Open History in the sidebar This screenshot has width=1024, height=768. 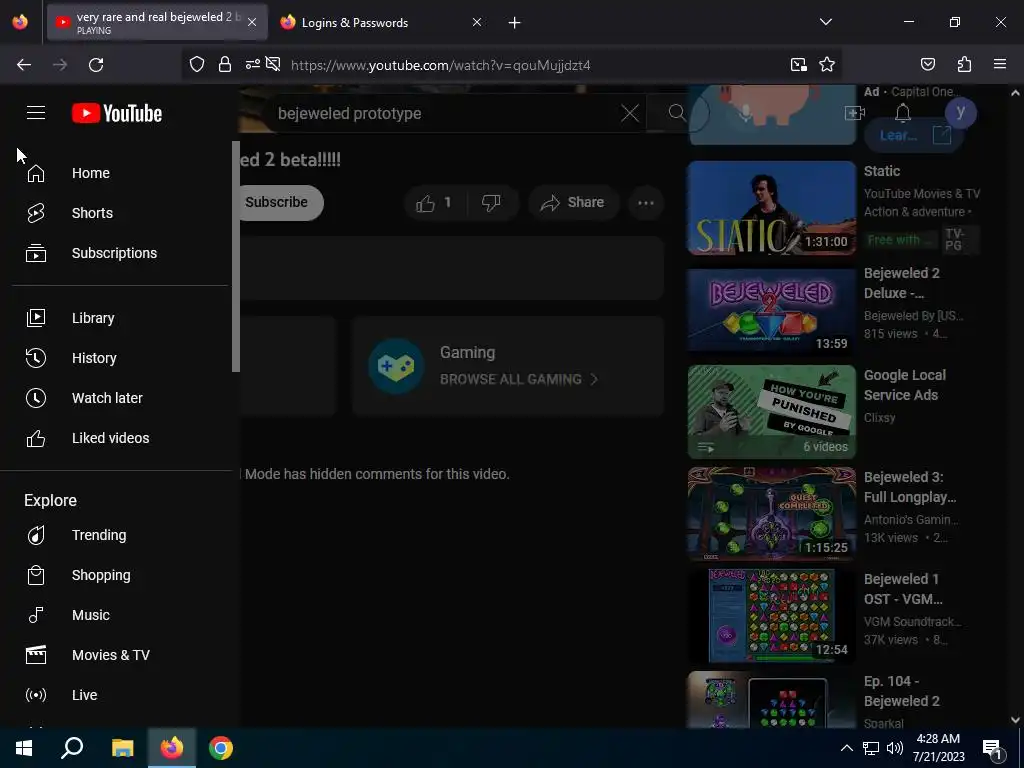point(120,358)
